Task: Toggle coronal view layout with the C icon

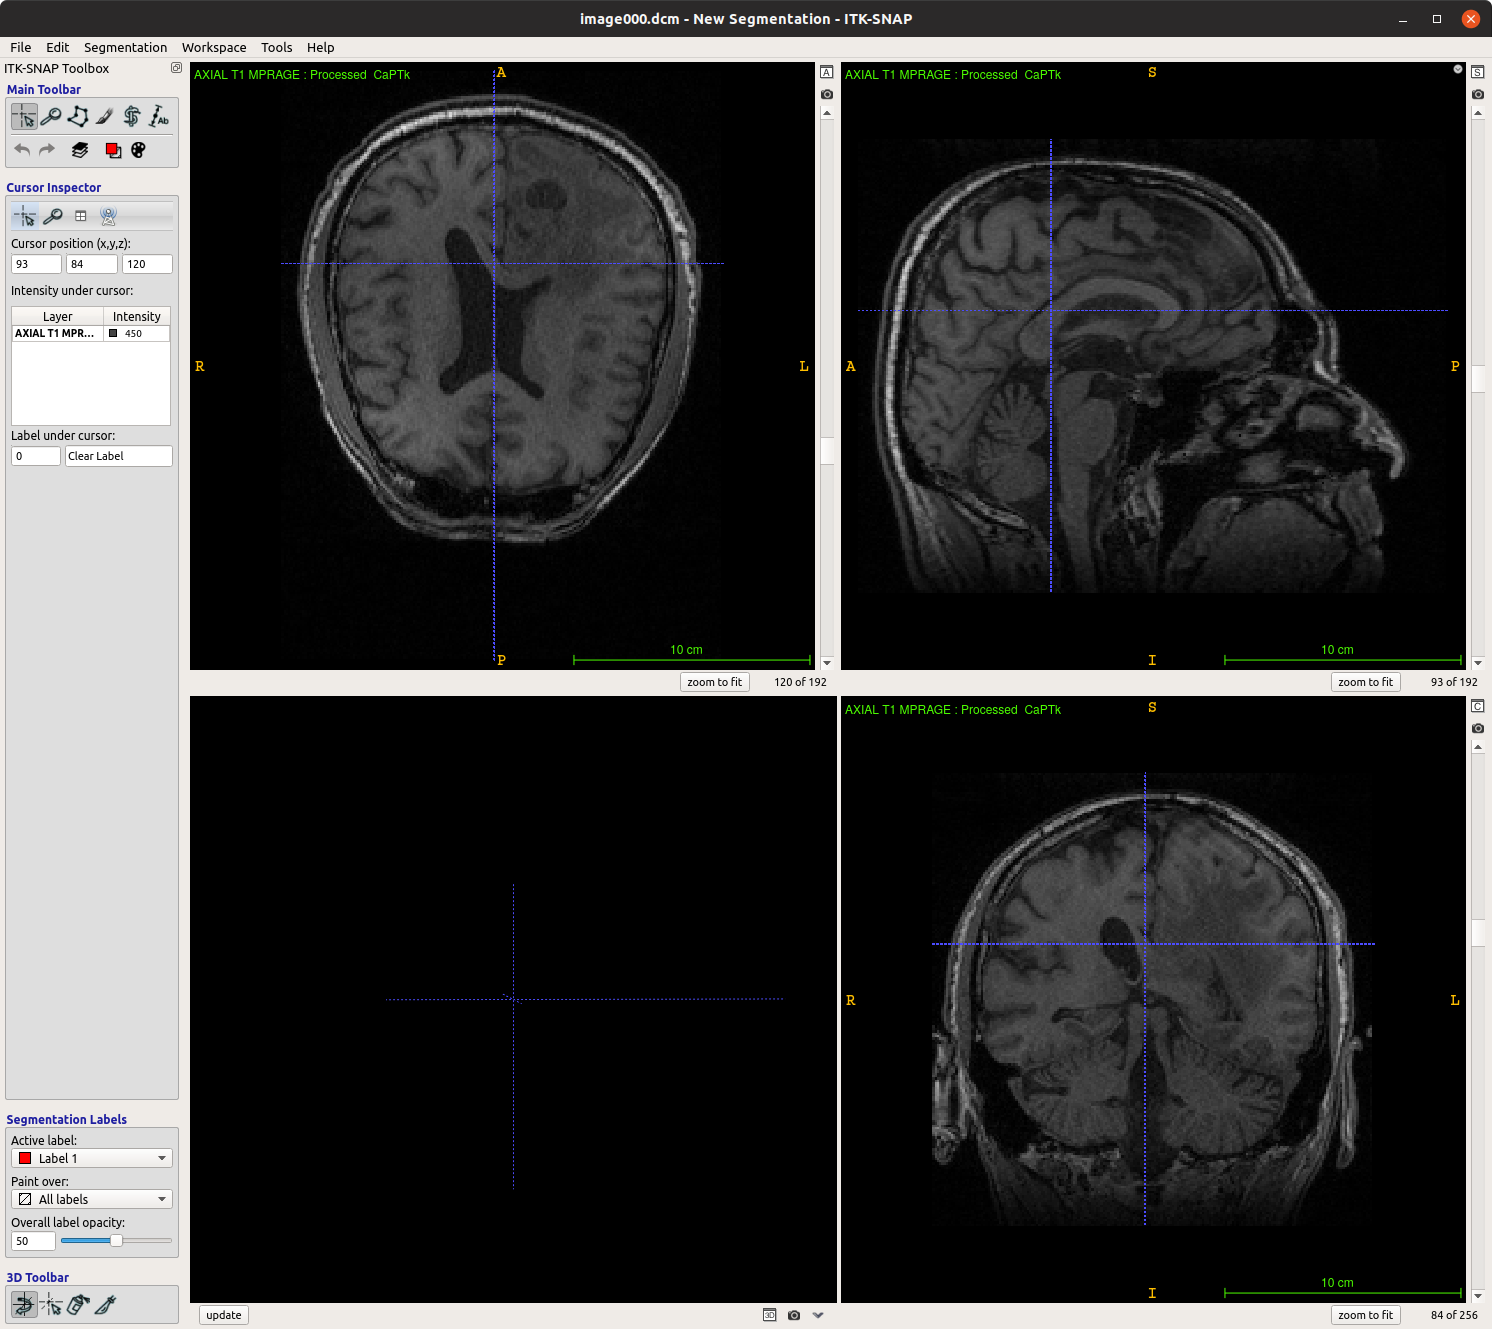Action: tap(1478, 706)
